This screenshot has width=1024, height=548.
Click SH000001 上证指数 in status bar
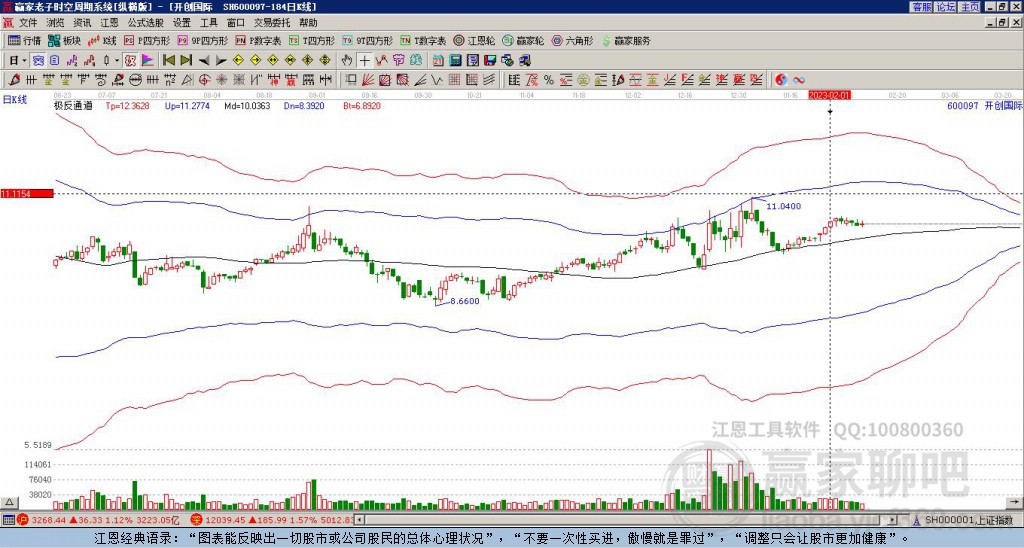point(969,520)
